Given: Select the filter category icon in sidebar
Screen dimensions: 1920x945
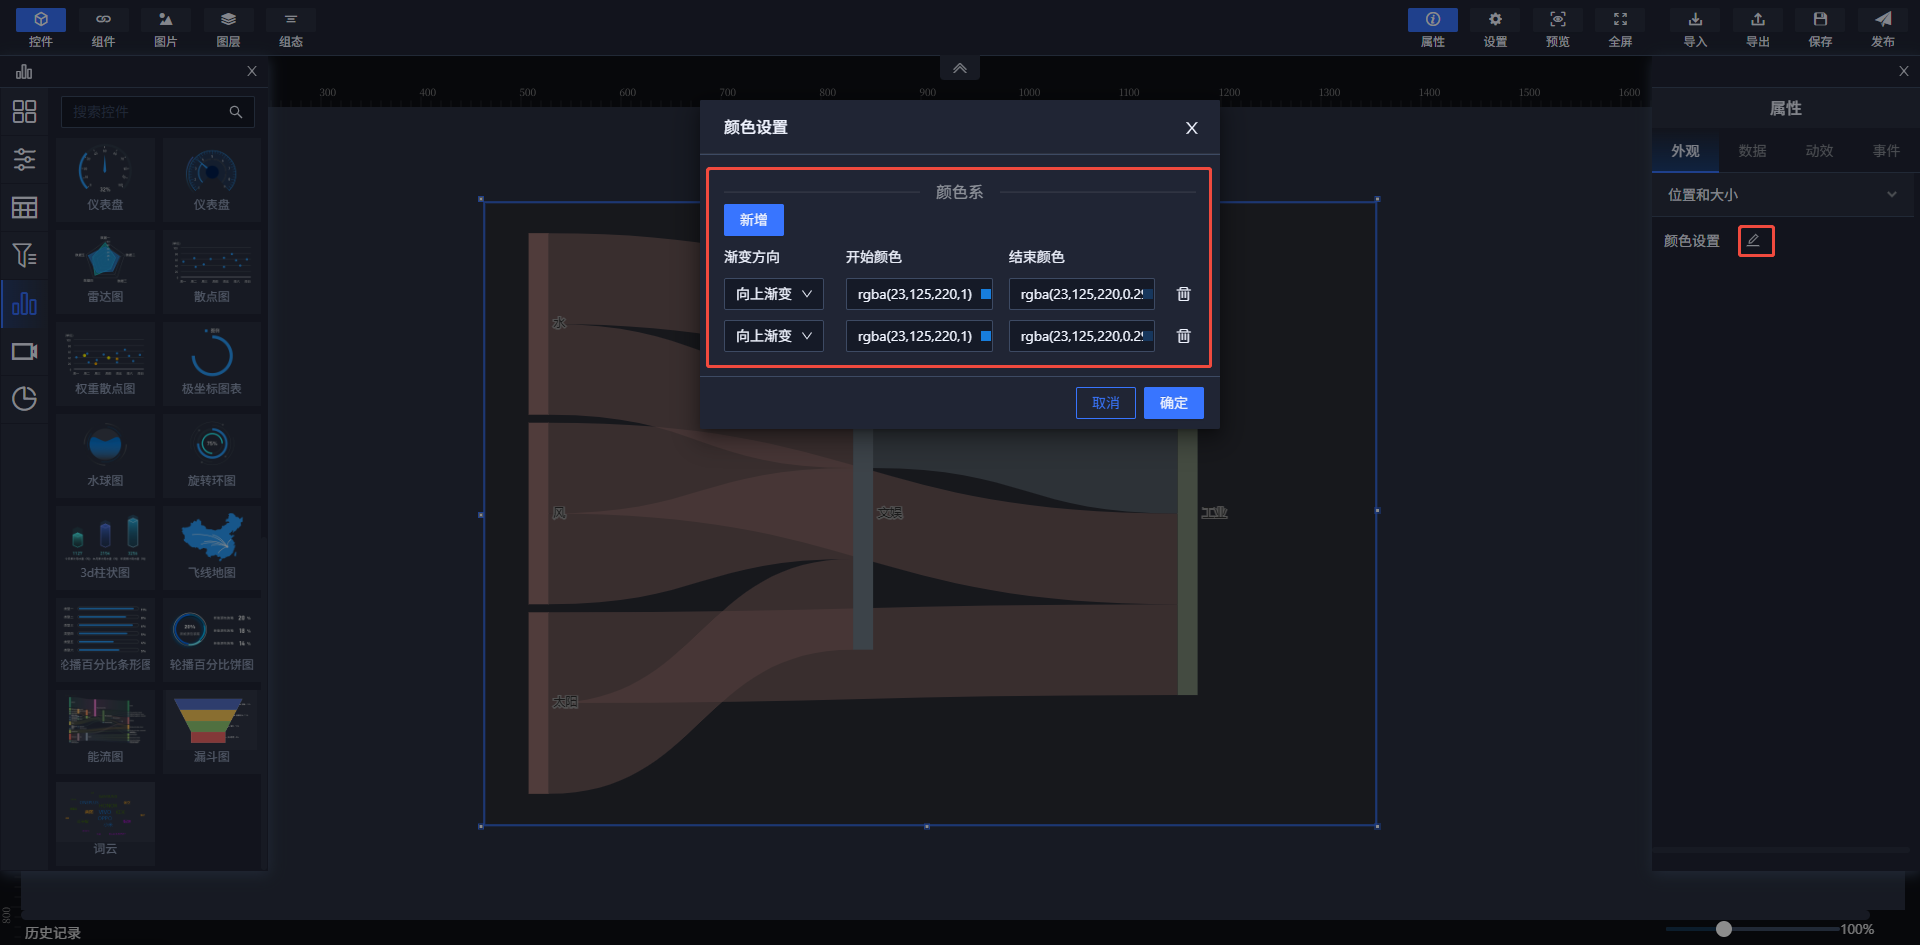Looking at the screenshot, I should [x=24, y=255].
